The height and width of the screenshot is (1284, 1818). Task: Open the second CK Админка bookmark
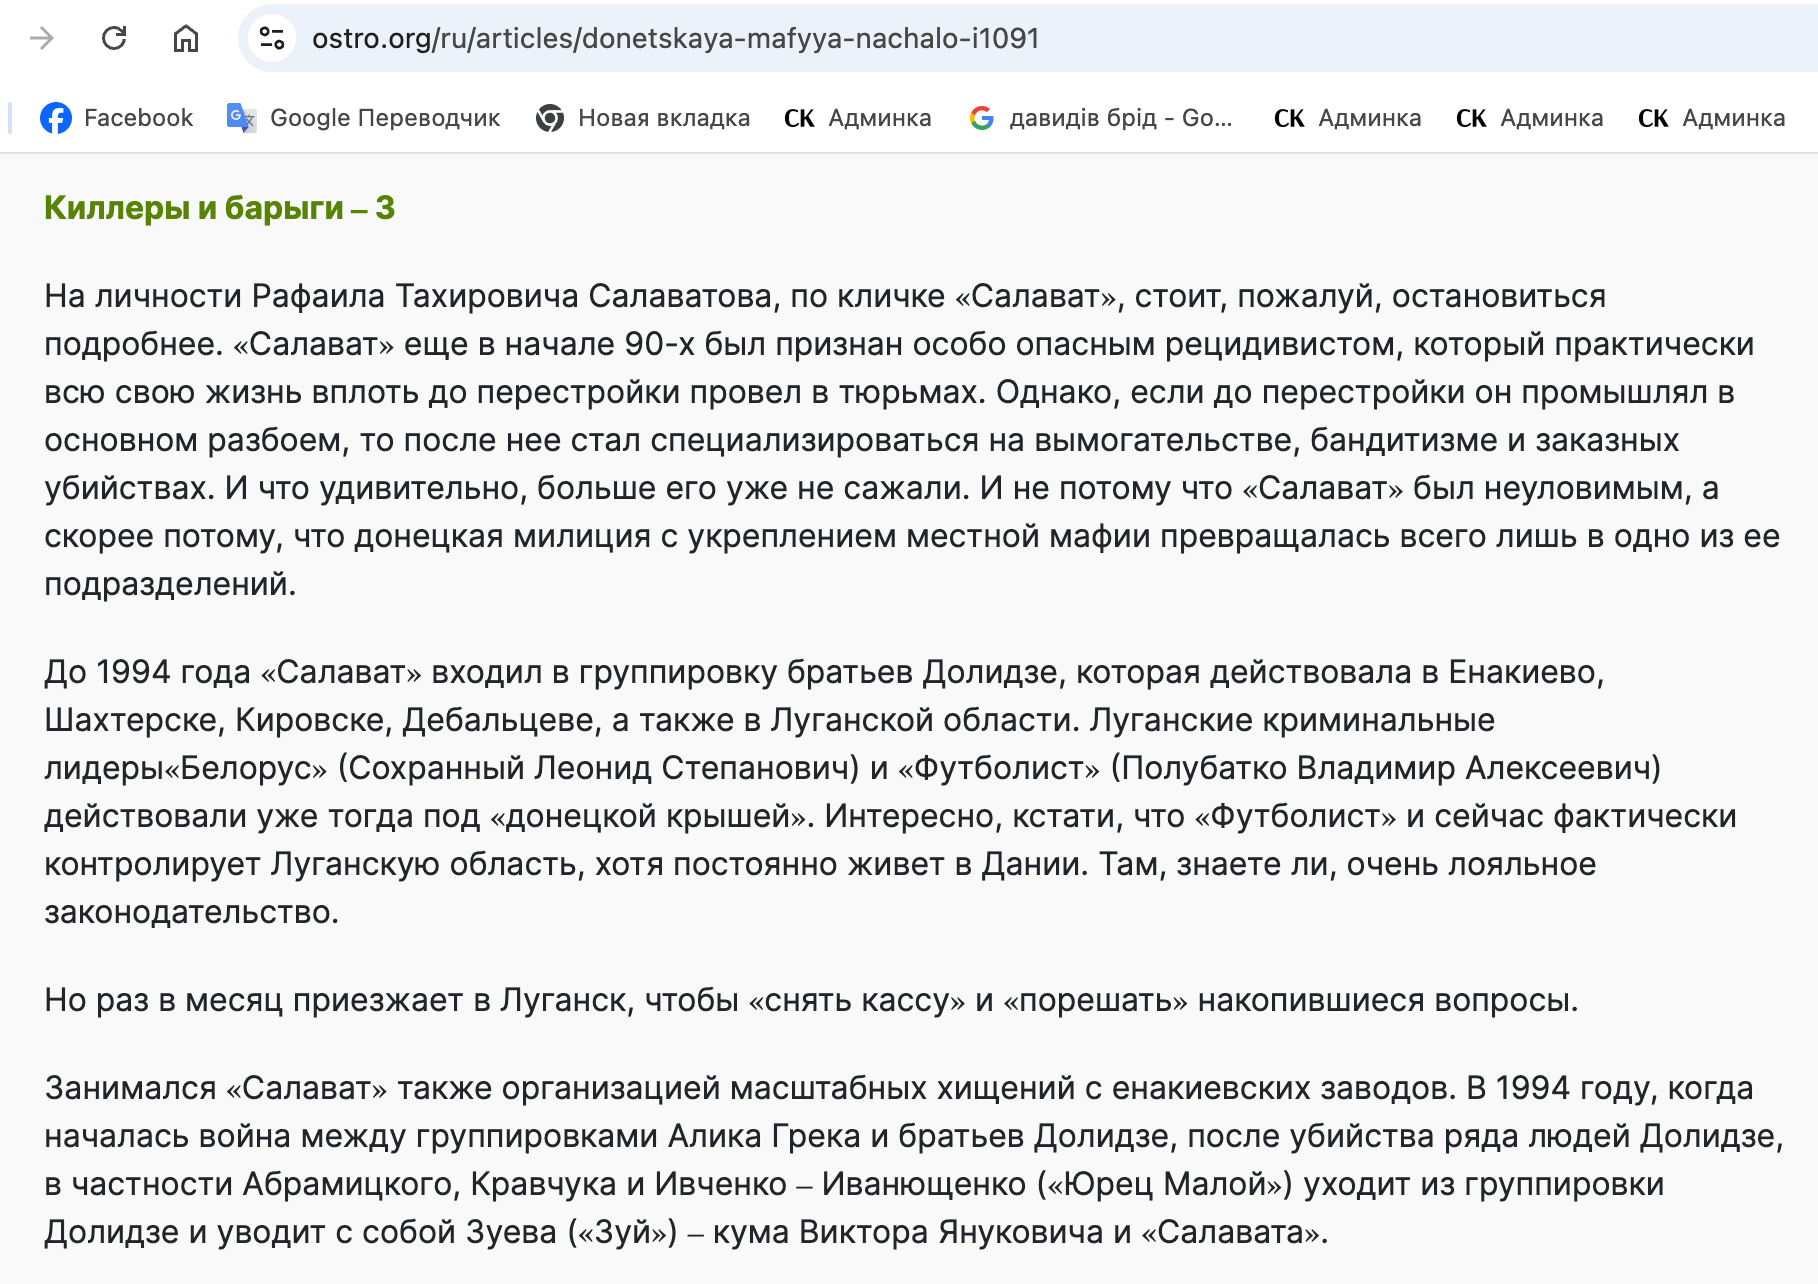(x=1347, y=118)
